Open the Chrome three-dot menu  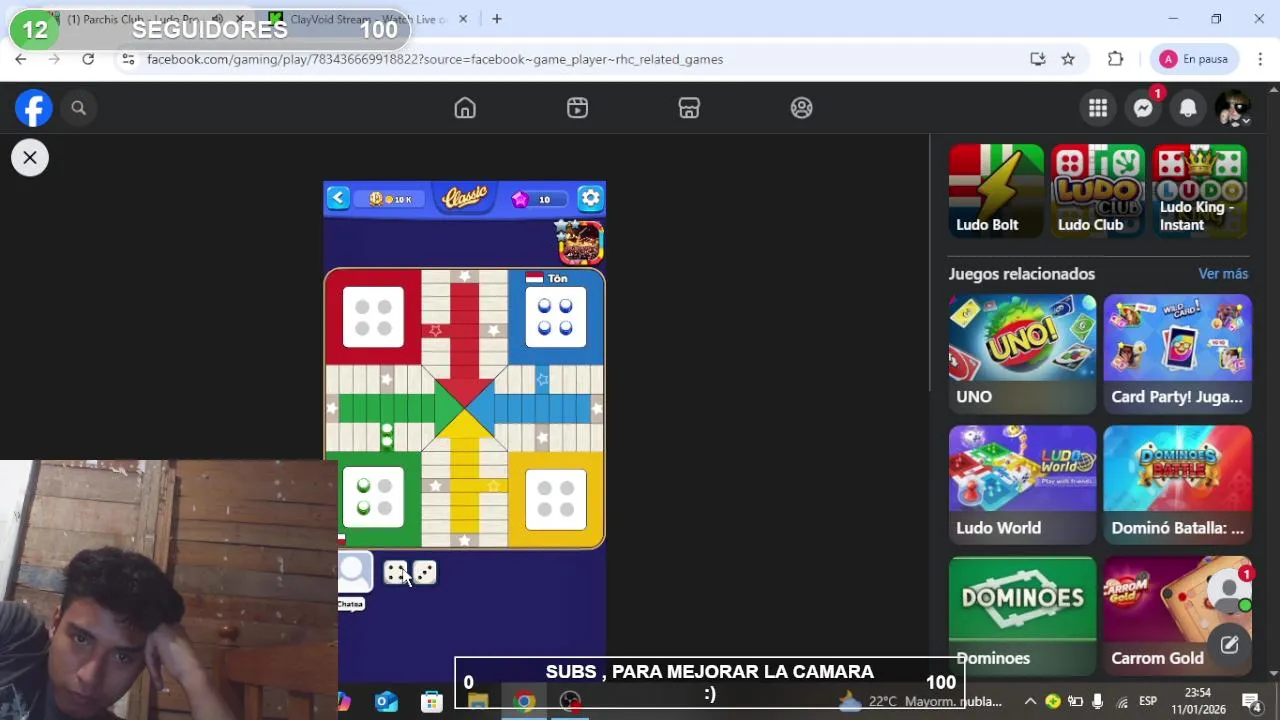[1258, 59]
